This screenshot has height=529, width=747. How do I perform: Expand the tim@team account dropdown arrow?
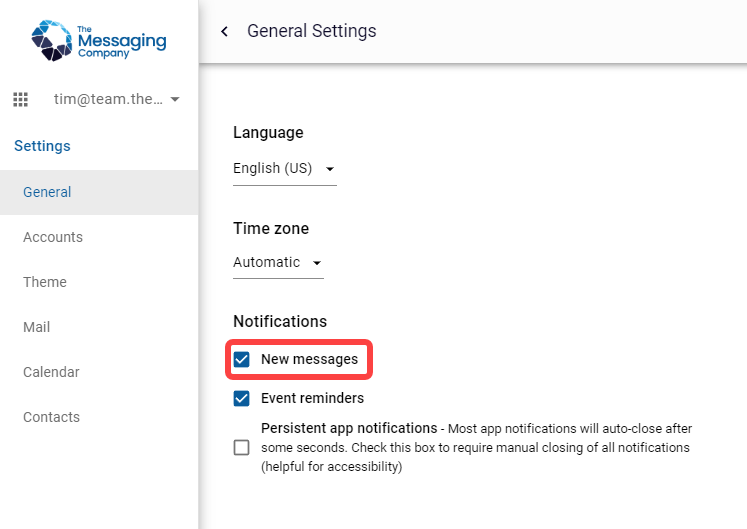(175, 99)
